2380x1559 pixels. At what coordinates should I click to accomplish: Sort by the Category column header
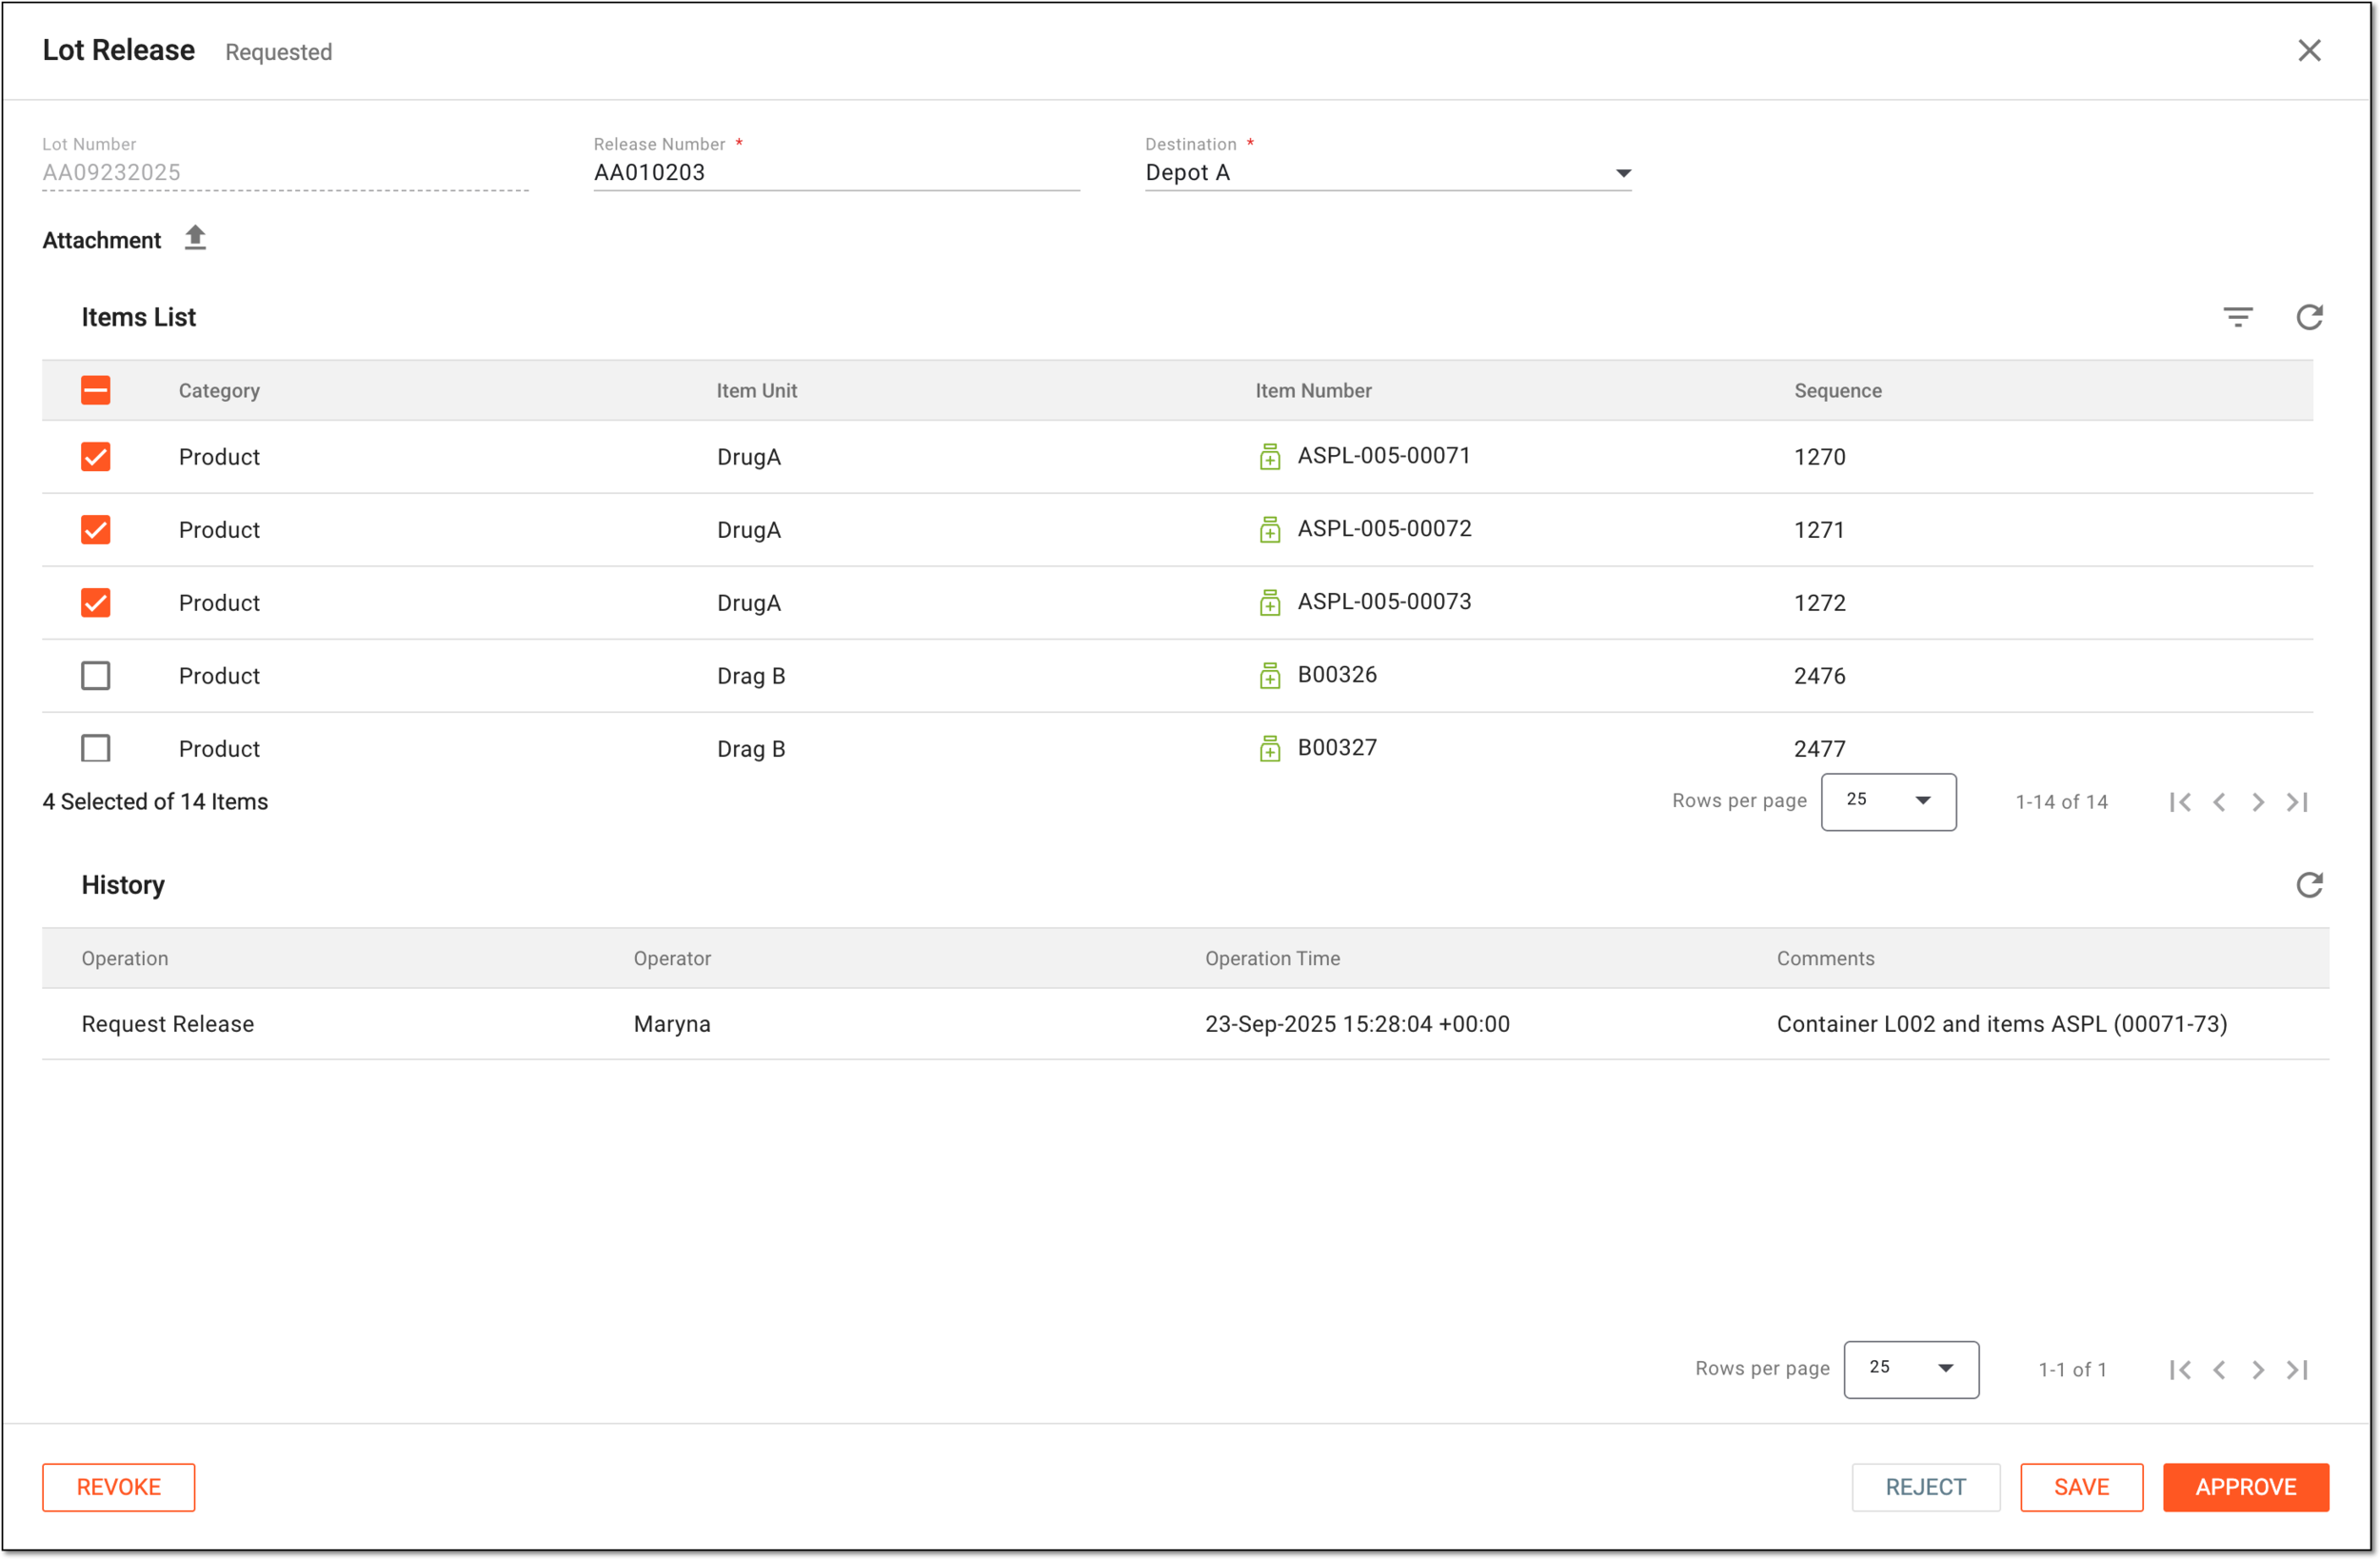tap(219, 391)
